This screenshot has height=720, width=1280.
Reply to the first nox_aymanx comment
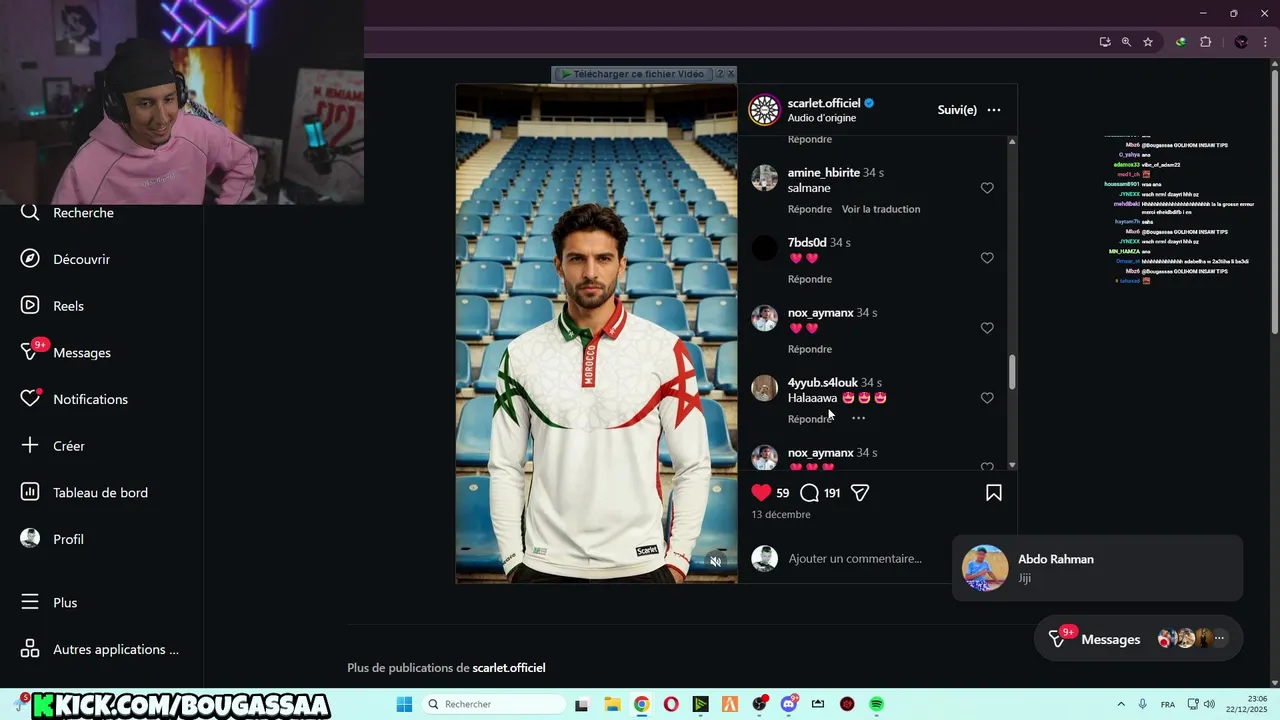click(810, 349)
